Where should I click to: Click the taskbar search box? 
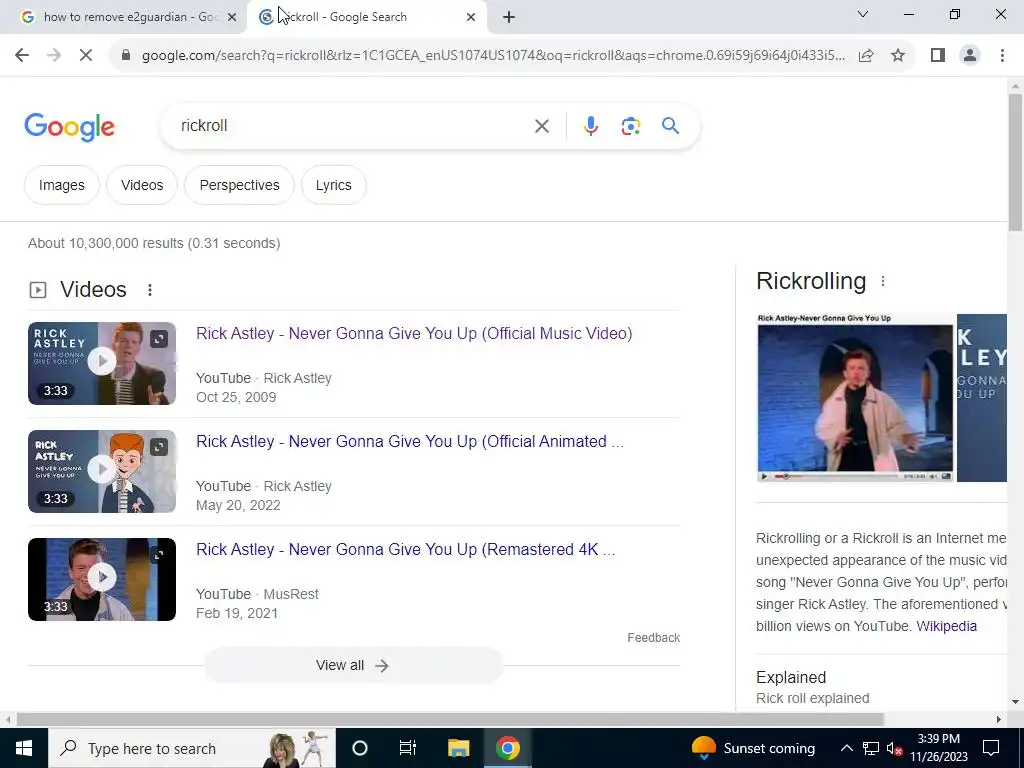click(191, 748)
